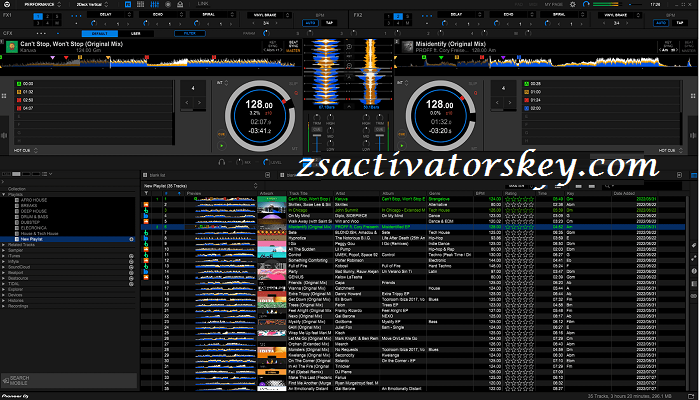Click the SEARCH MOBILE button
This screenshot has width=700, height=400.
[x=69, y=380]
